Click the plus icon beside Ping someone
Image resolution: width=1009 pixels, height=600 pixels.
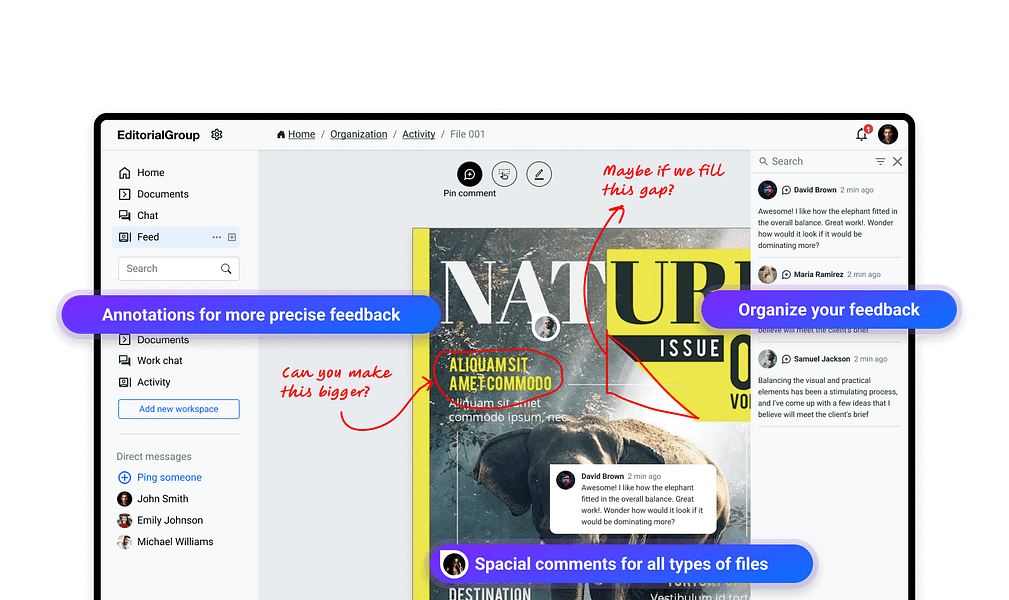click(x=125, y=477)
